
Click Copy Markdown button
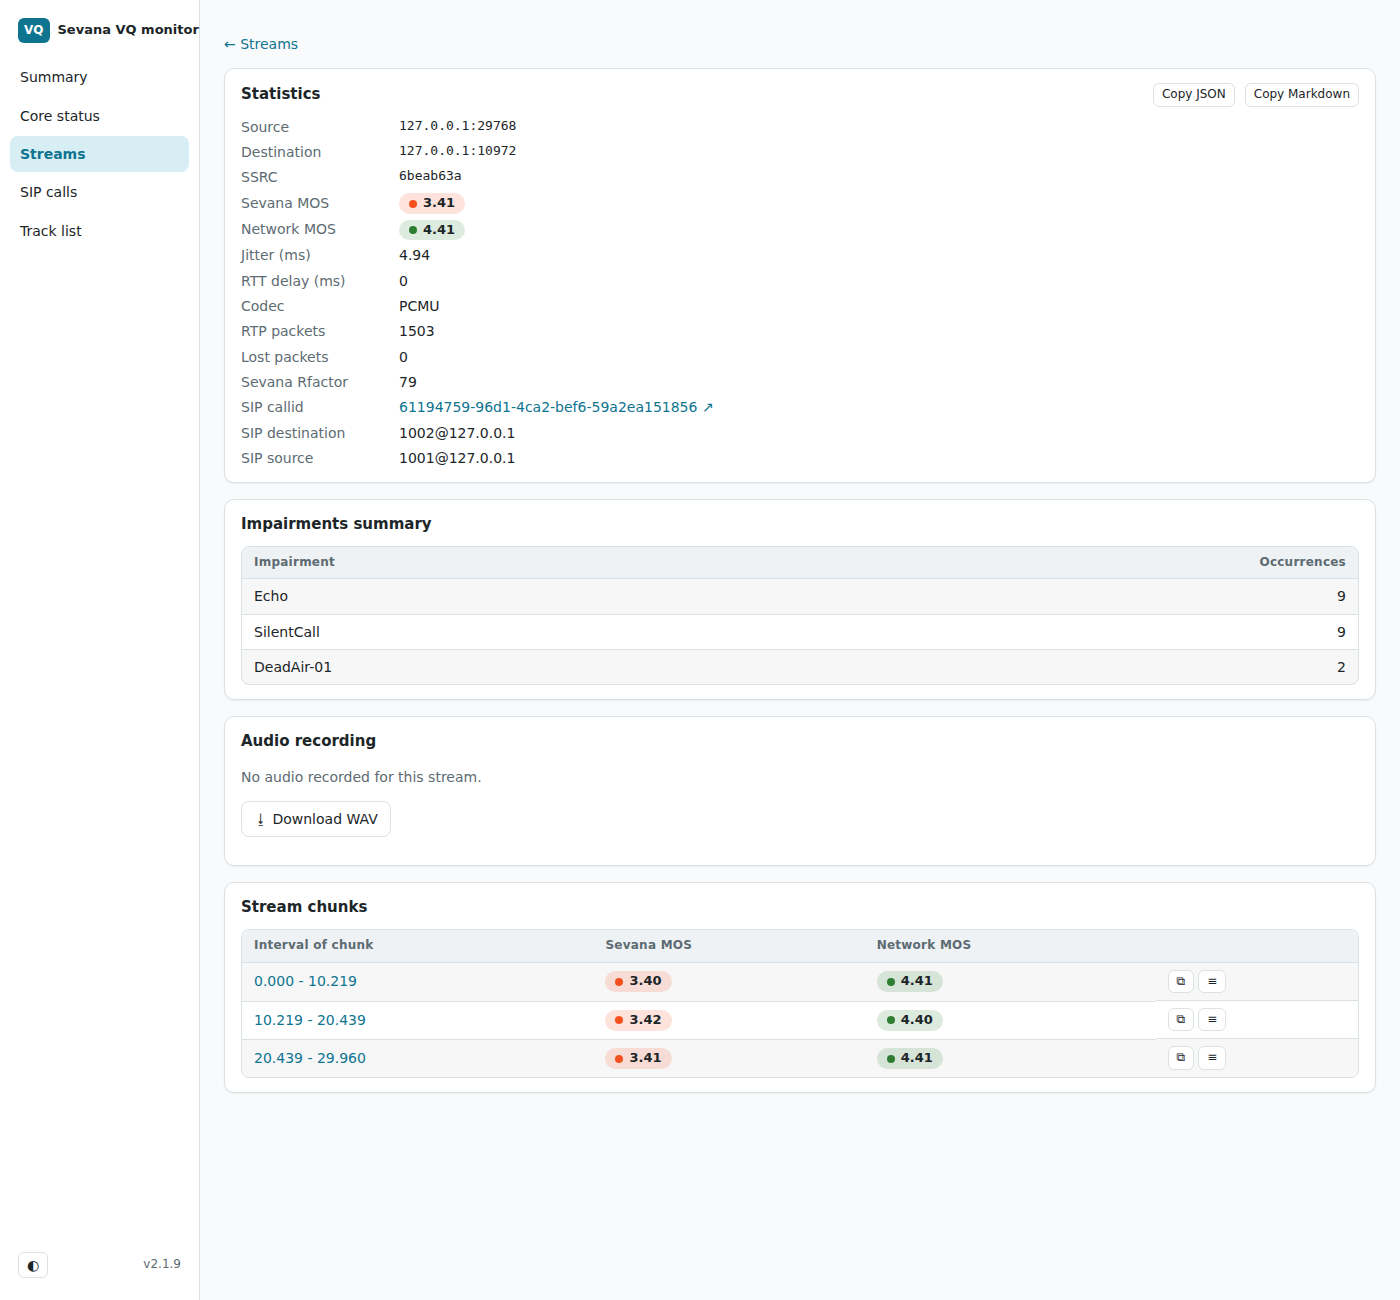1301,94
